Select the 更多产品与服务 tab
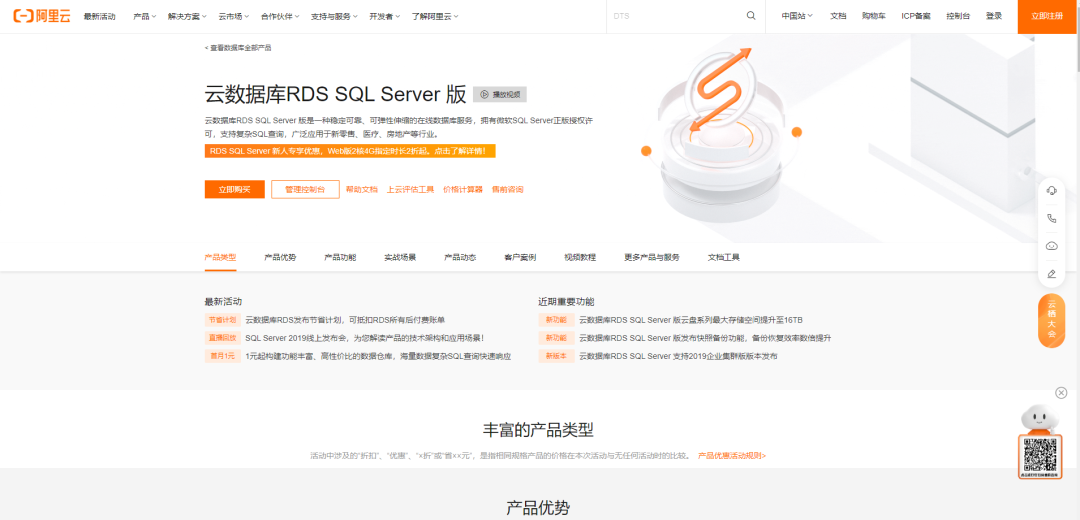 652,258
